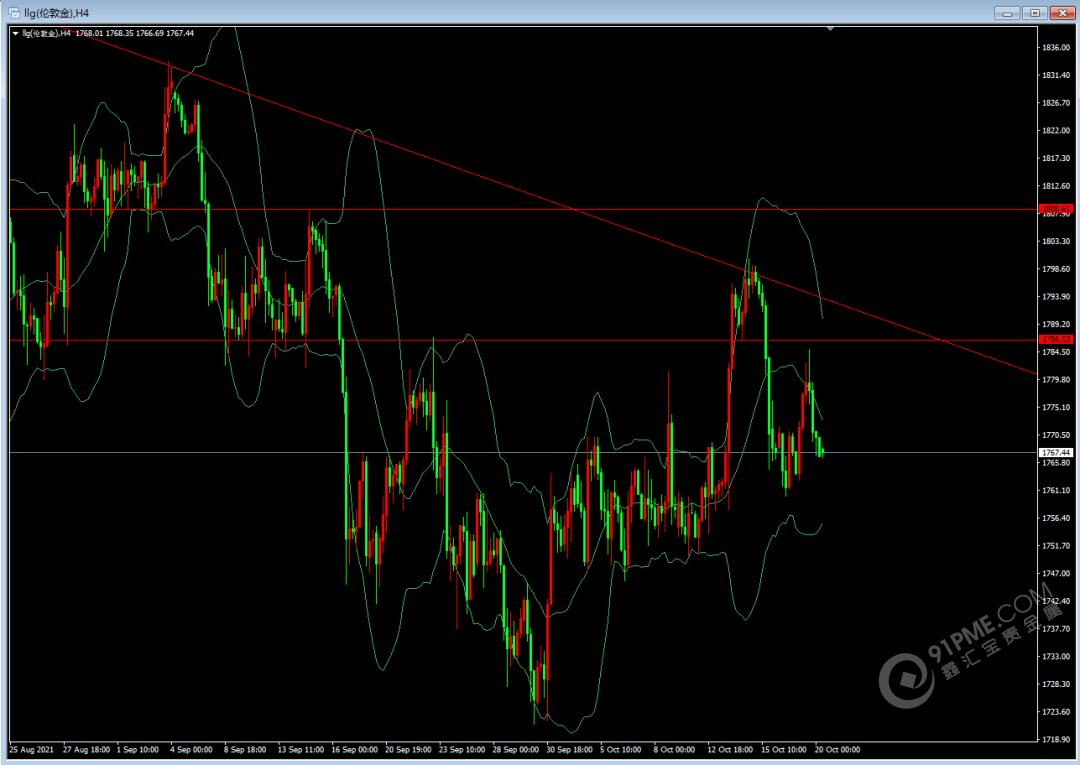Click the 1803.30 price axis label
1080x765 pixels.
coord(1057,241)
